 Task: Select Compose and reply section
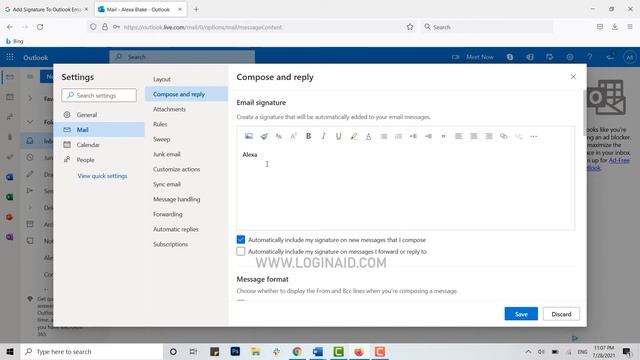pyautogui.click(x=187, y=94)
